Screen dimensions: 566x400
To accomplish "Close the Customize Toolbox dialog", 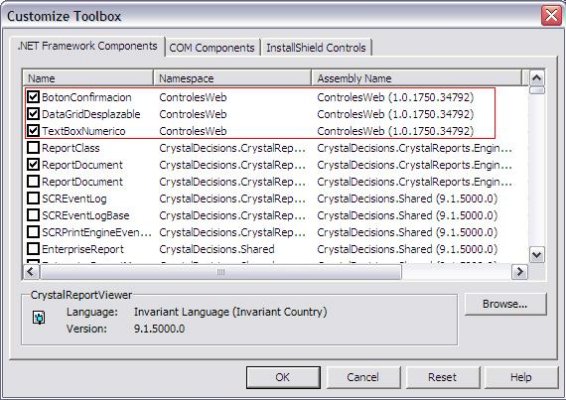I will (x=551, y=16).
